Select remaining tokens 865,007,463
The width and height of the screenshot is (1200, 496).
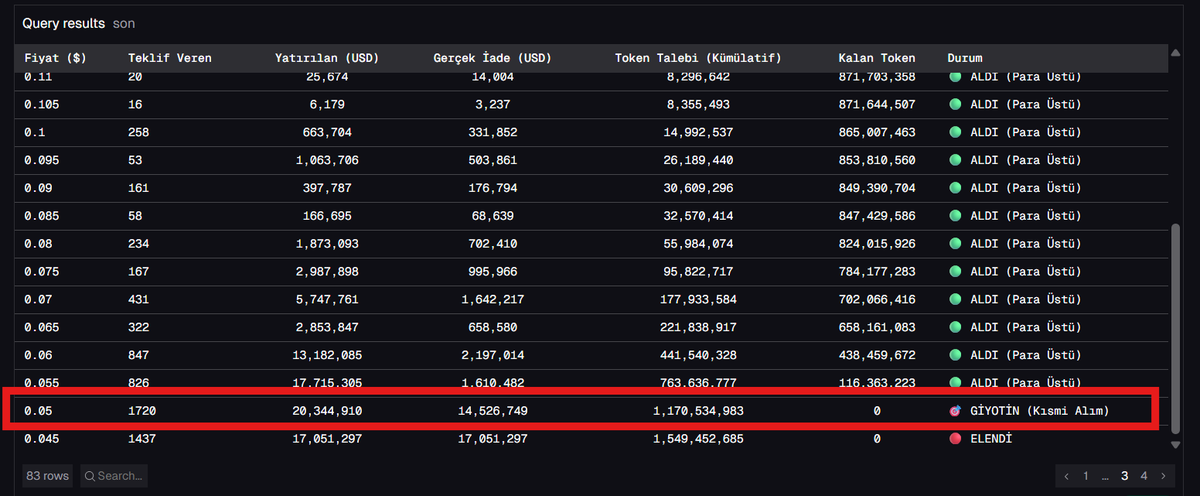(877, 132)
